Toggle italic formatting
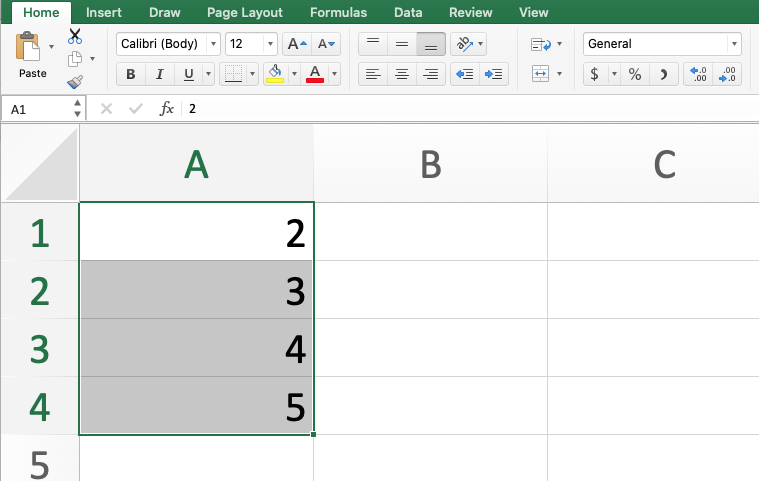This screenshot has width=759, height=481. (159, 74)
